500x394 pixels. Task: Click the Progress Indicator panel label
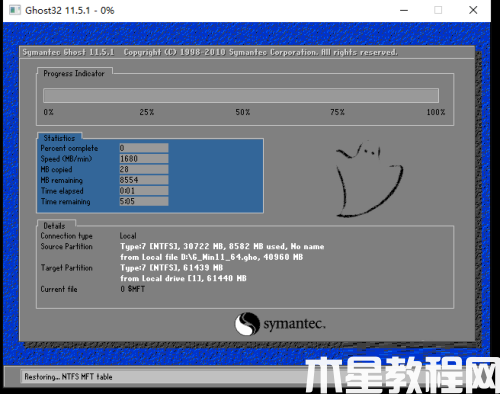tap(74, 73)
